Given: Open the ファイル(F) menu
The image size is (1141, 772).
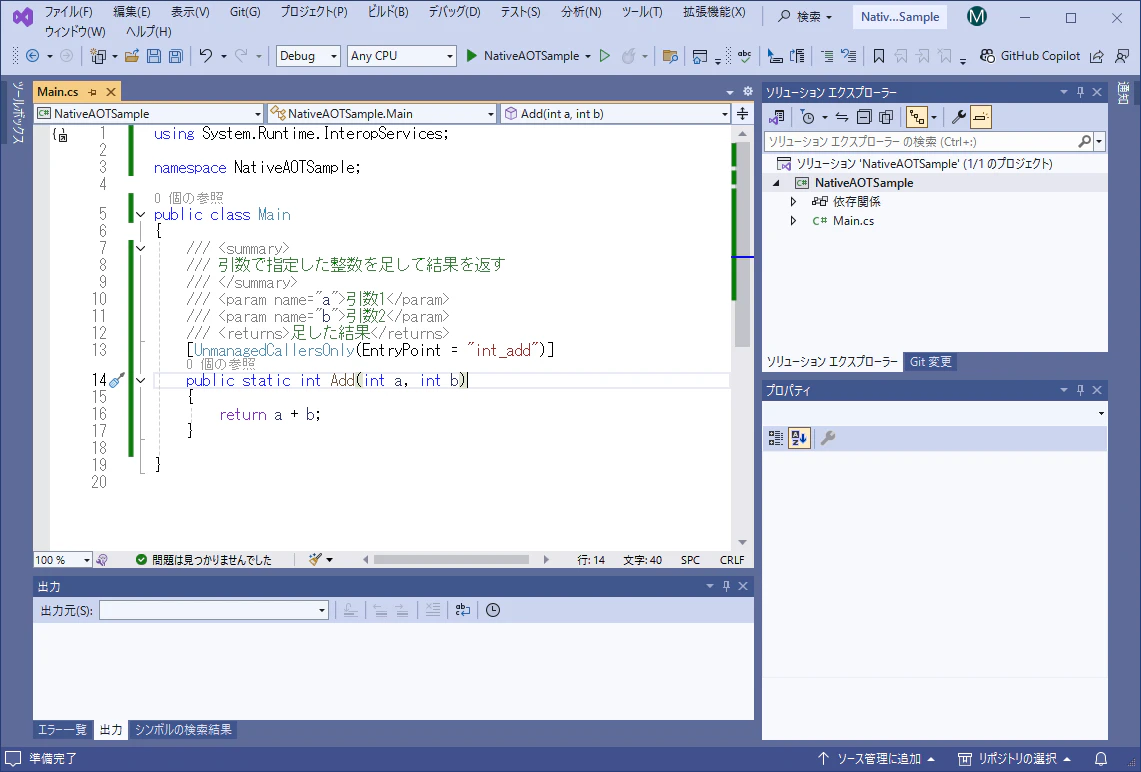Looking at the screenshot, I should pyautogui.click(x=68, y=12).
